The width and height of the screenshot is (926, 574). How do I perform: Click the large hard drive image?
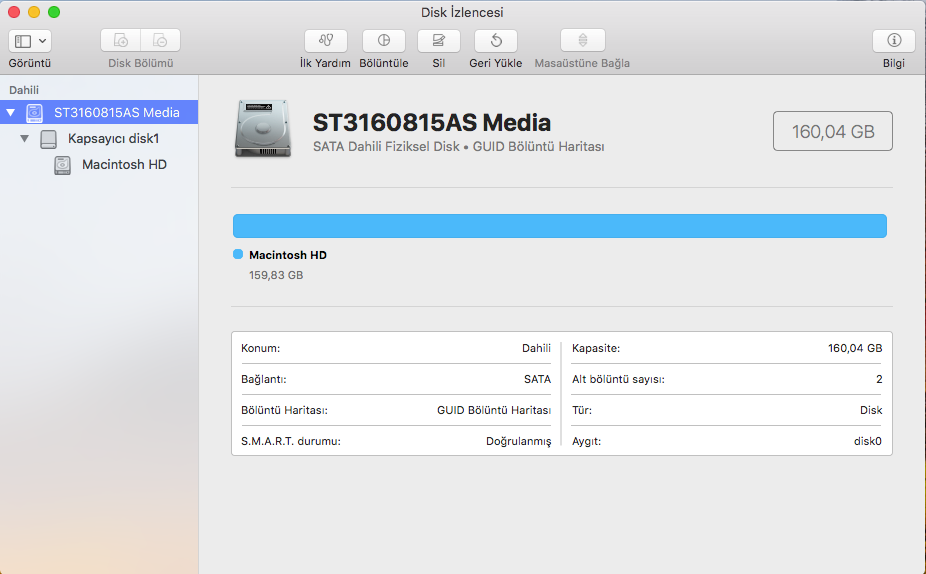click(x=263, y=128)
